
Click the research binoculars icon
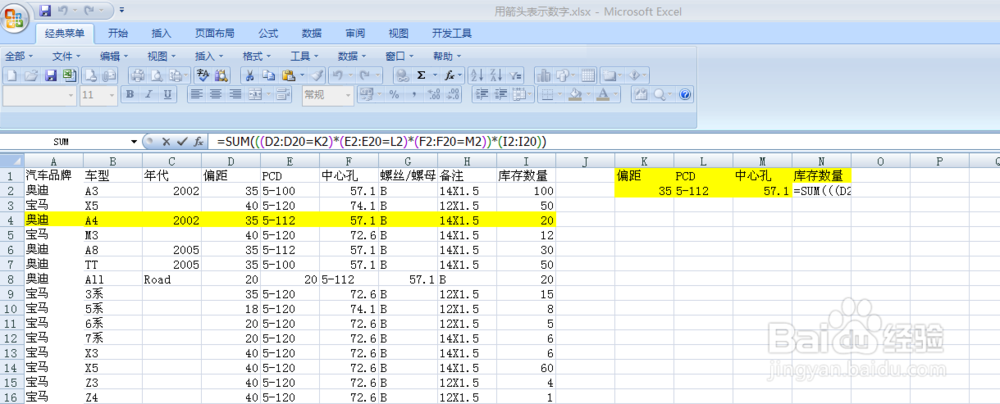tap(221, 75)
